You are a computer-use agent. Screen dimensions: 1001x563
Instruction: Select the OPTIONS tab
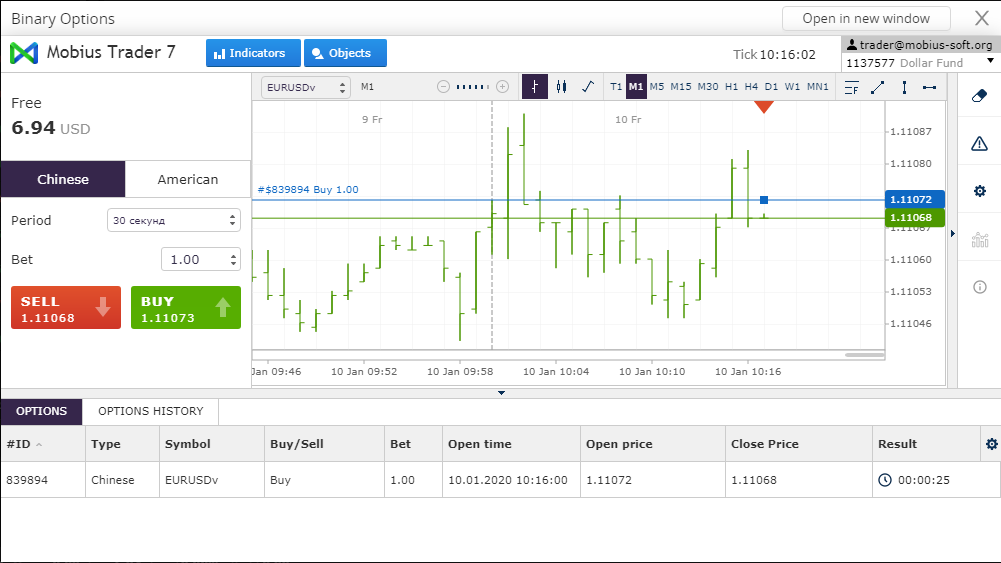click(41, 412)
